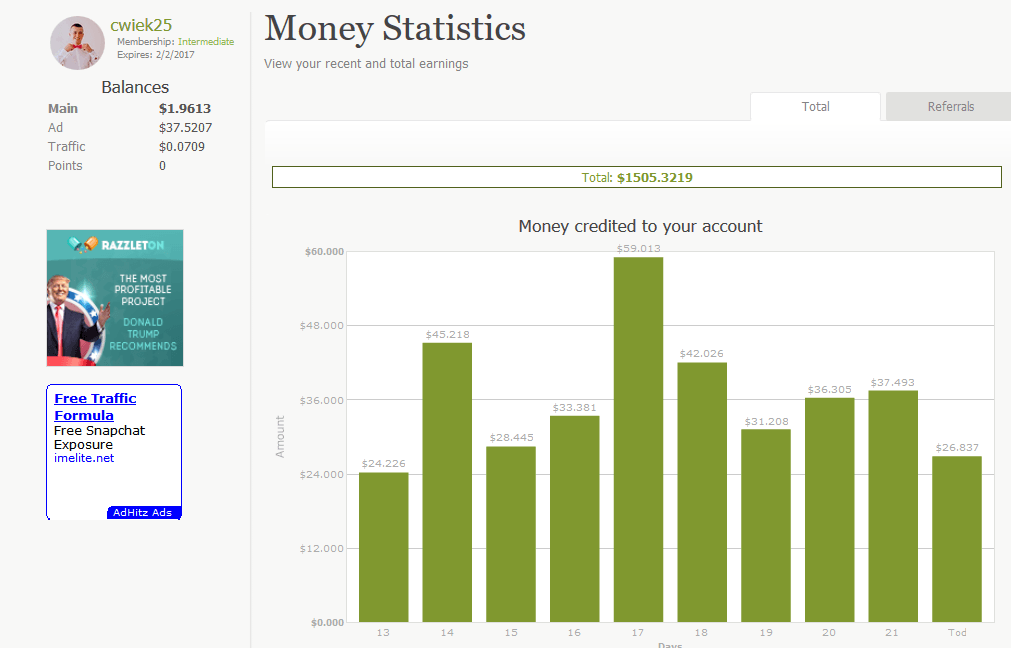1011x648 pixels.
Task: Click the Razzleton banner advertisement
Action: pos(115,298)
